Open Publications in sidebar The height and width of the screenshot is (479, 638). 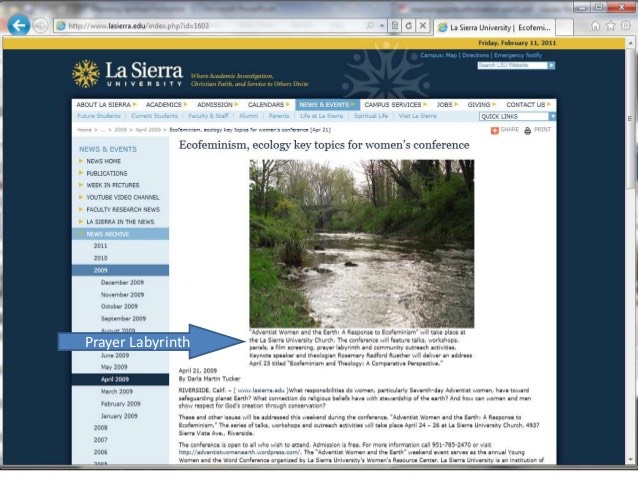pyautogui.click(x=107, y=173)
